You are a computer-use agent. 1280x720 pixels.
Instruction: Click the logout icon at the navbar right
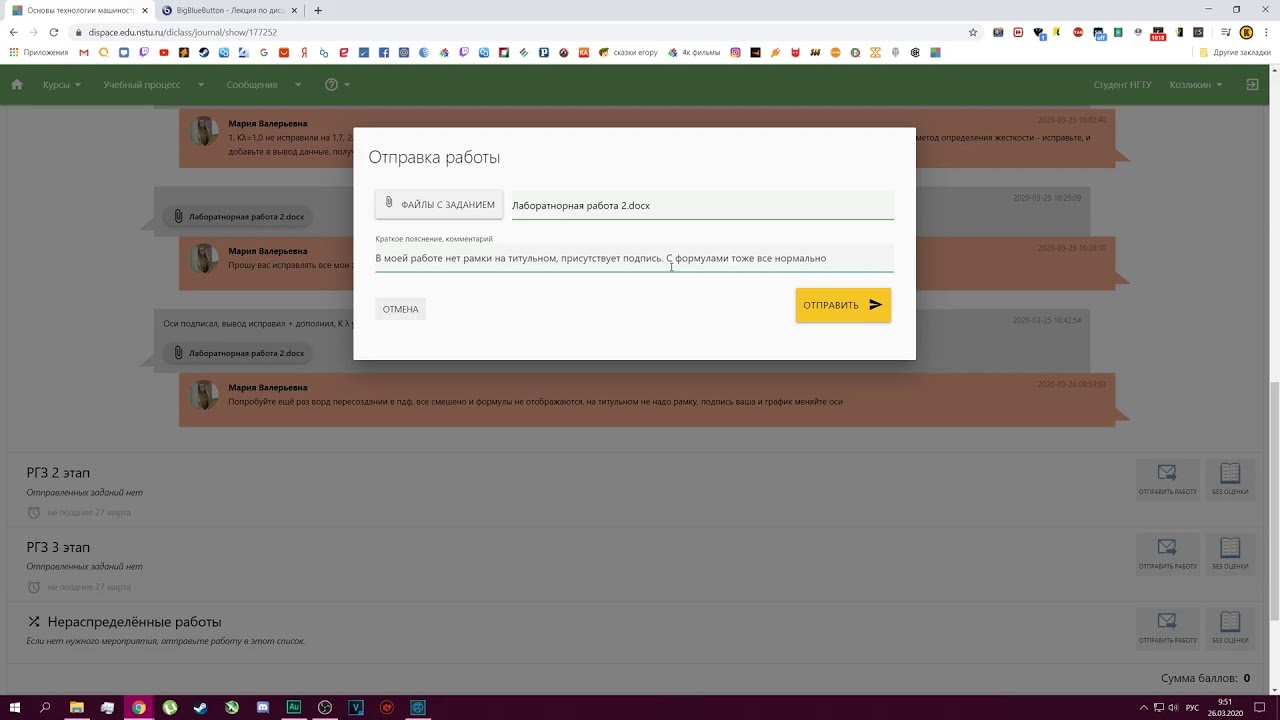click(1251, 85)
